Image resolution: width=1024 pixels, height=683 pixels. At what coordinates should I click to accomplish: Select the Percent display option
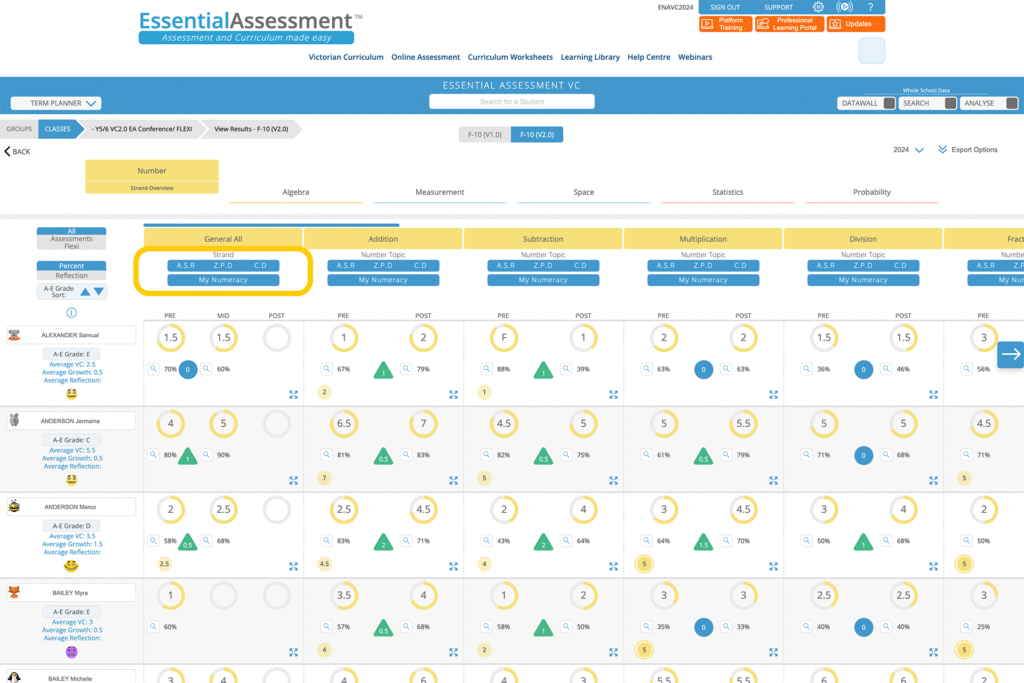point(71,266)
